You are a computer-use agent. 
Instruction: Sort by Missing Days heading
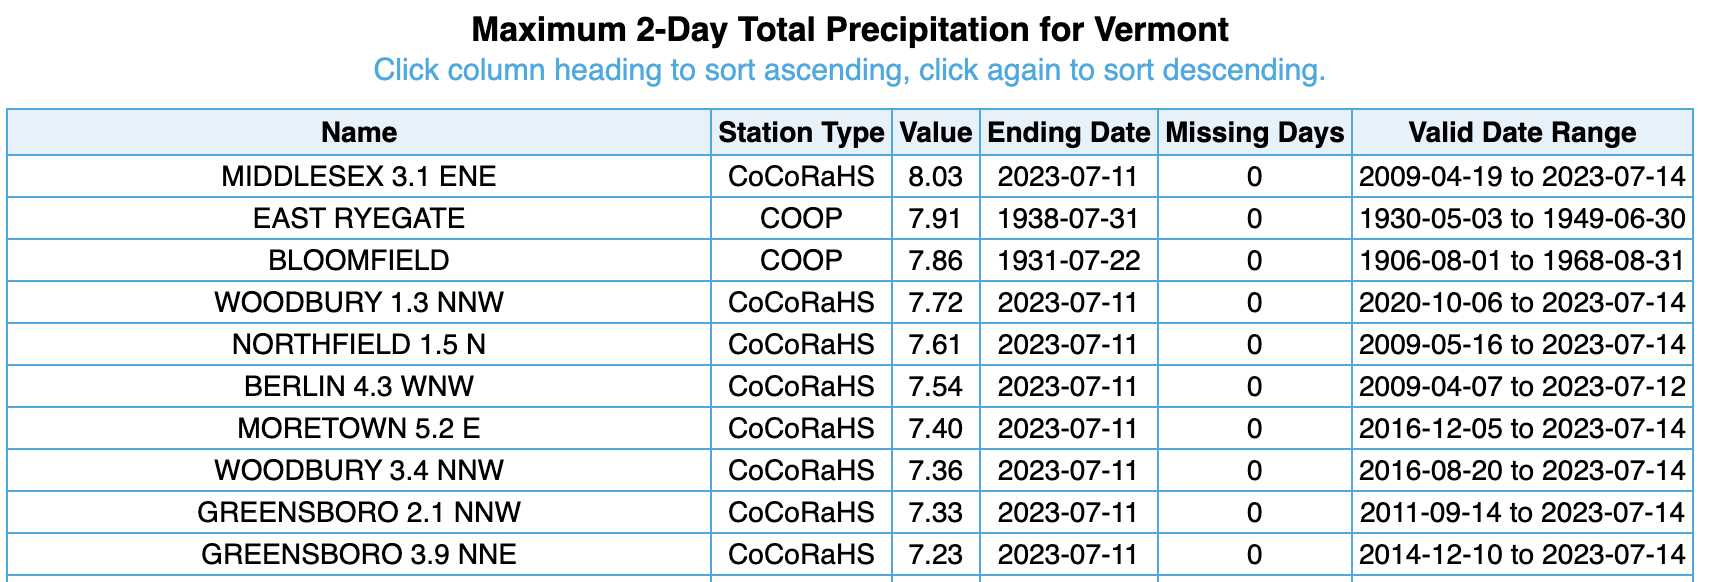[1254, 133]
